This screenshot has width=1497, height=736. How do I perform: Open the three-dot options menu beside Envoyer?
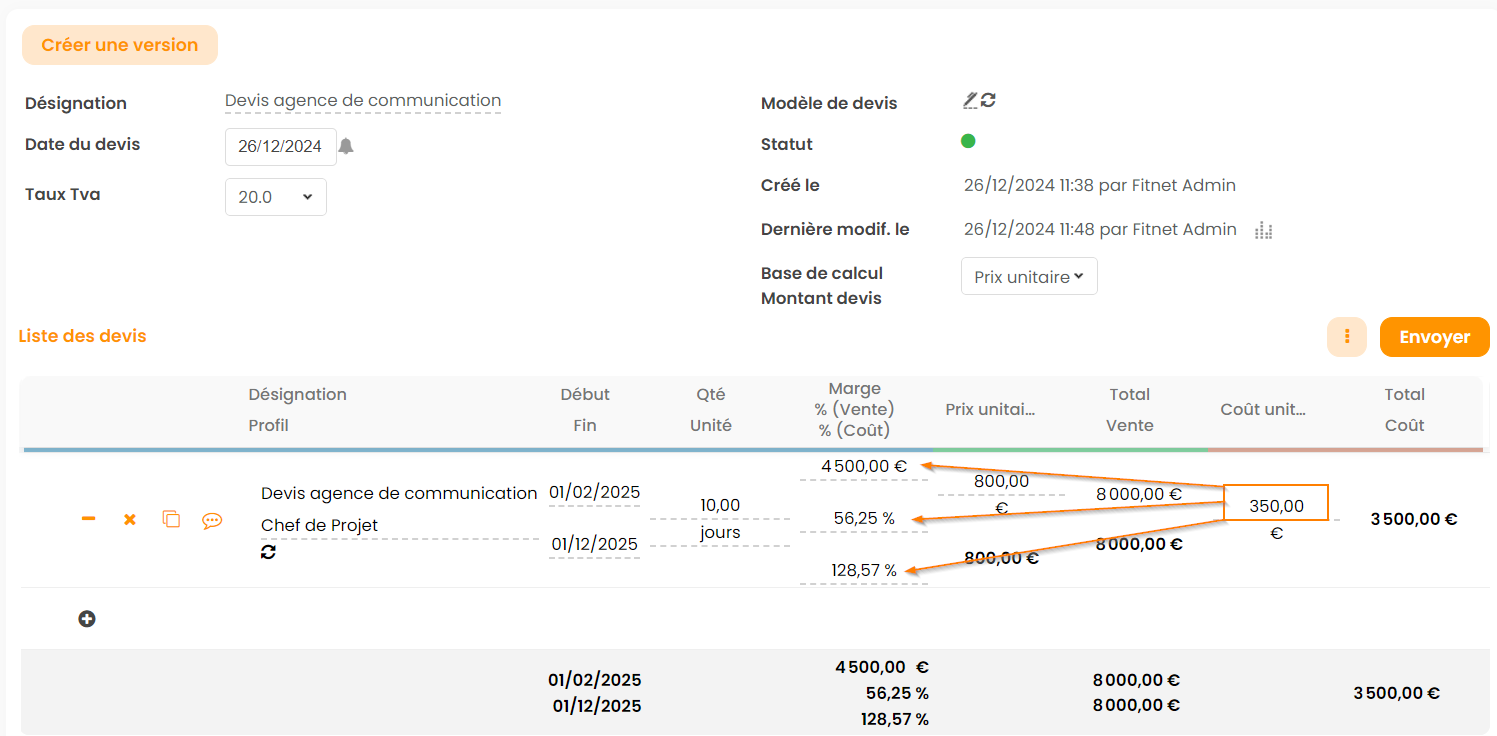(x=1347, y=337)
